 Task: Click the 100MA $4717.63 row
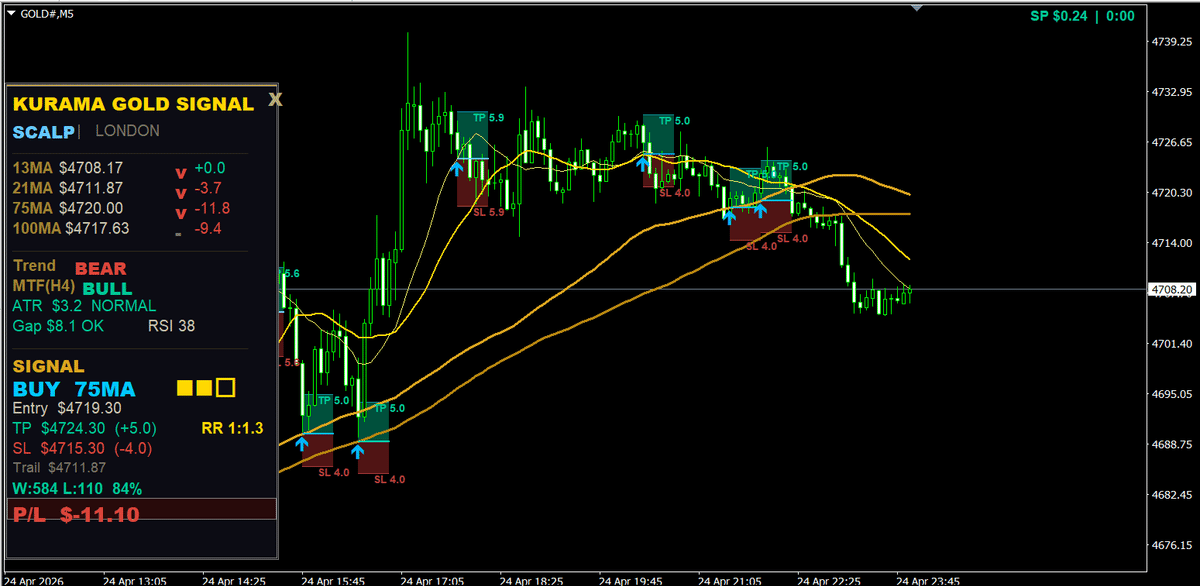pos(71,229)
